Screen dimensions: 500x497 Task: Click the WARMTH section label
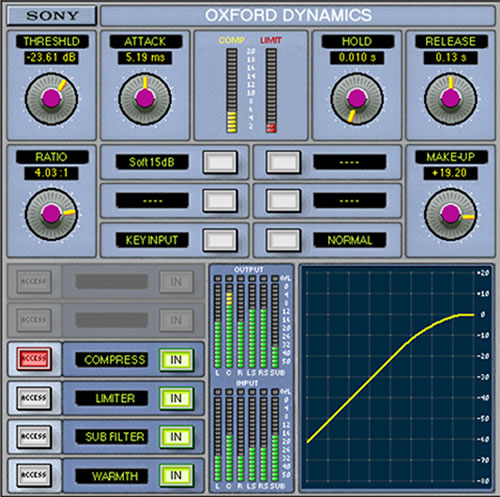(x=112, y=476)
